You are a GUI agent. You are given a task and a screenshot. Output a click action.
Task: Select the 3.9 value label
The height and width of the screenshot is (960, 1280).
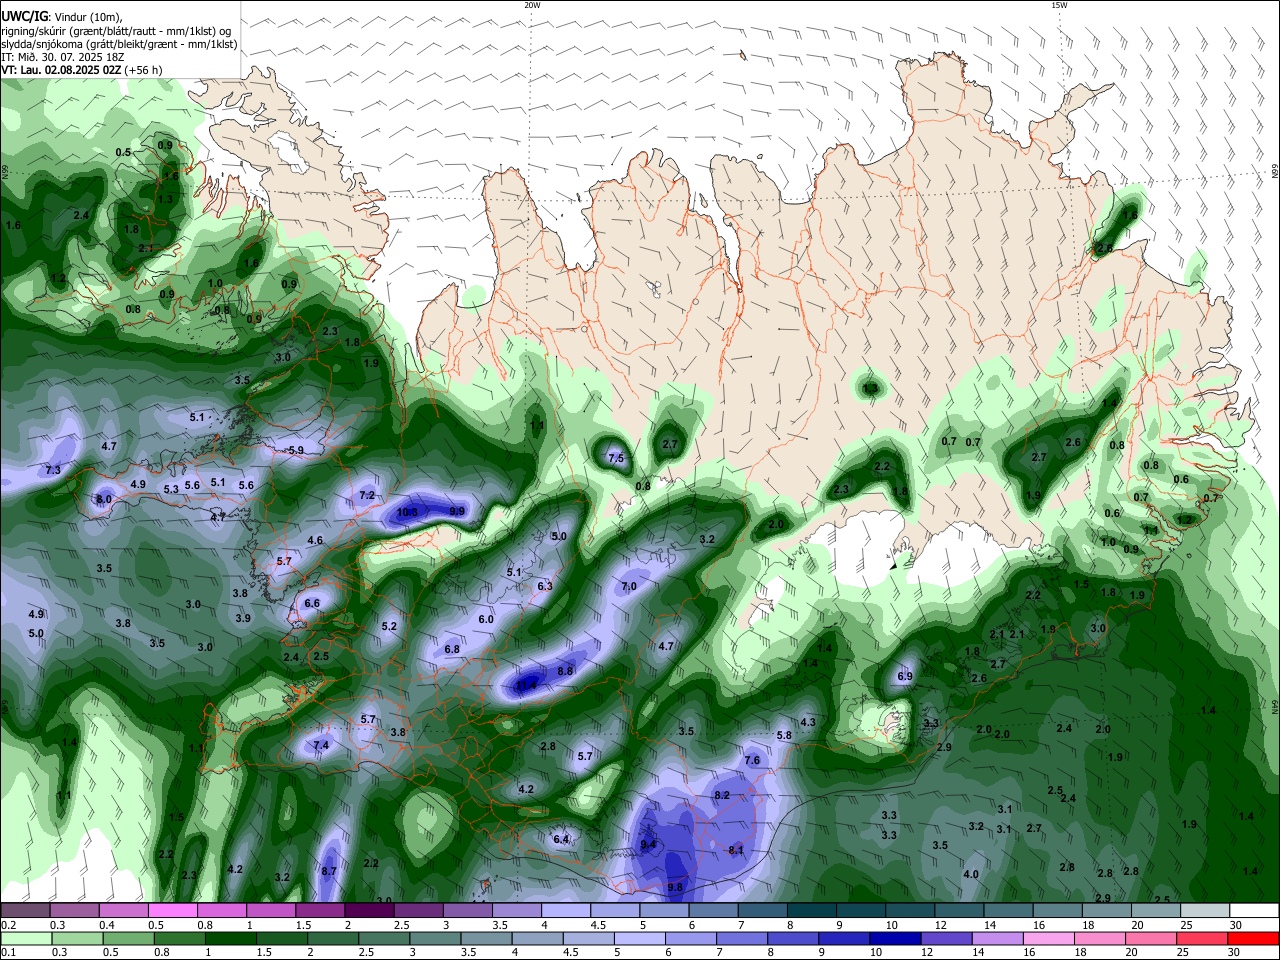243,619
